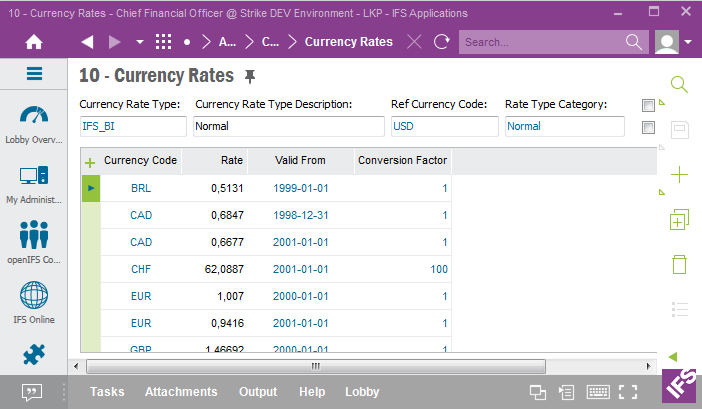Pin the Currency Rates page
The height and width of the screenshot is (409, 702).
[250, 77]
